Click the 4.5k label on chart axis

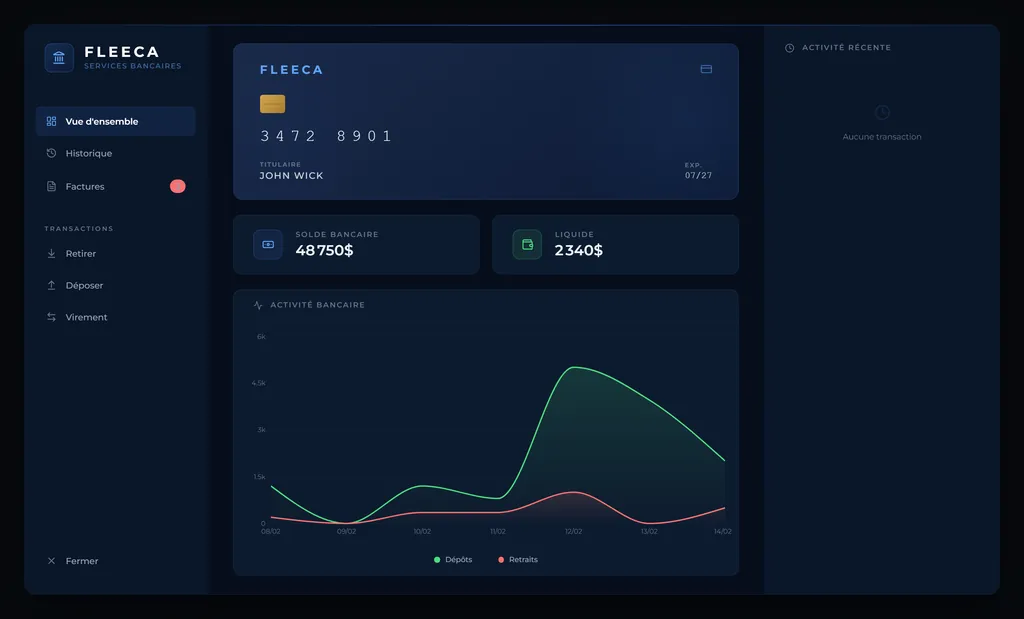[x=259, y=383]
